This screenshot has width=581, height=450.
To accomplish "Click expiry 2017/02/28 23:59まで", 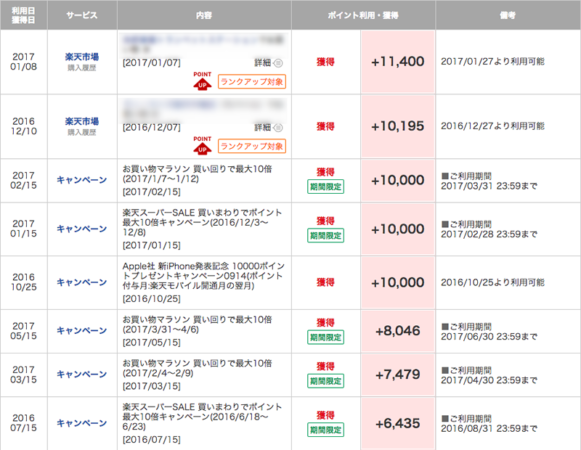I will [x=489, y=234].
